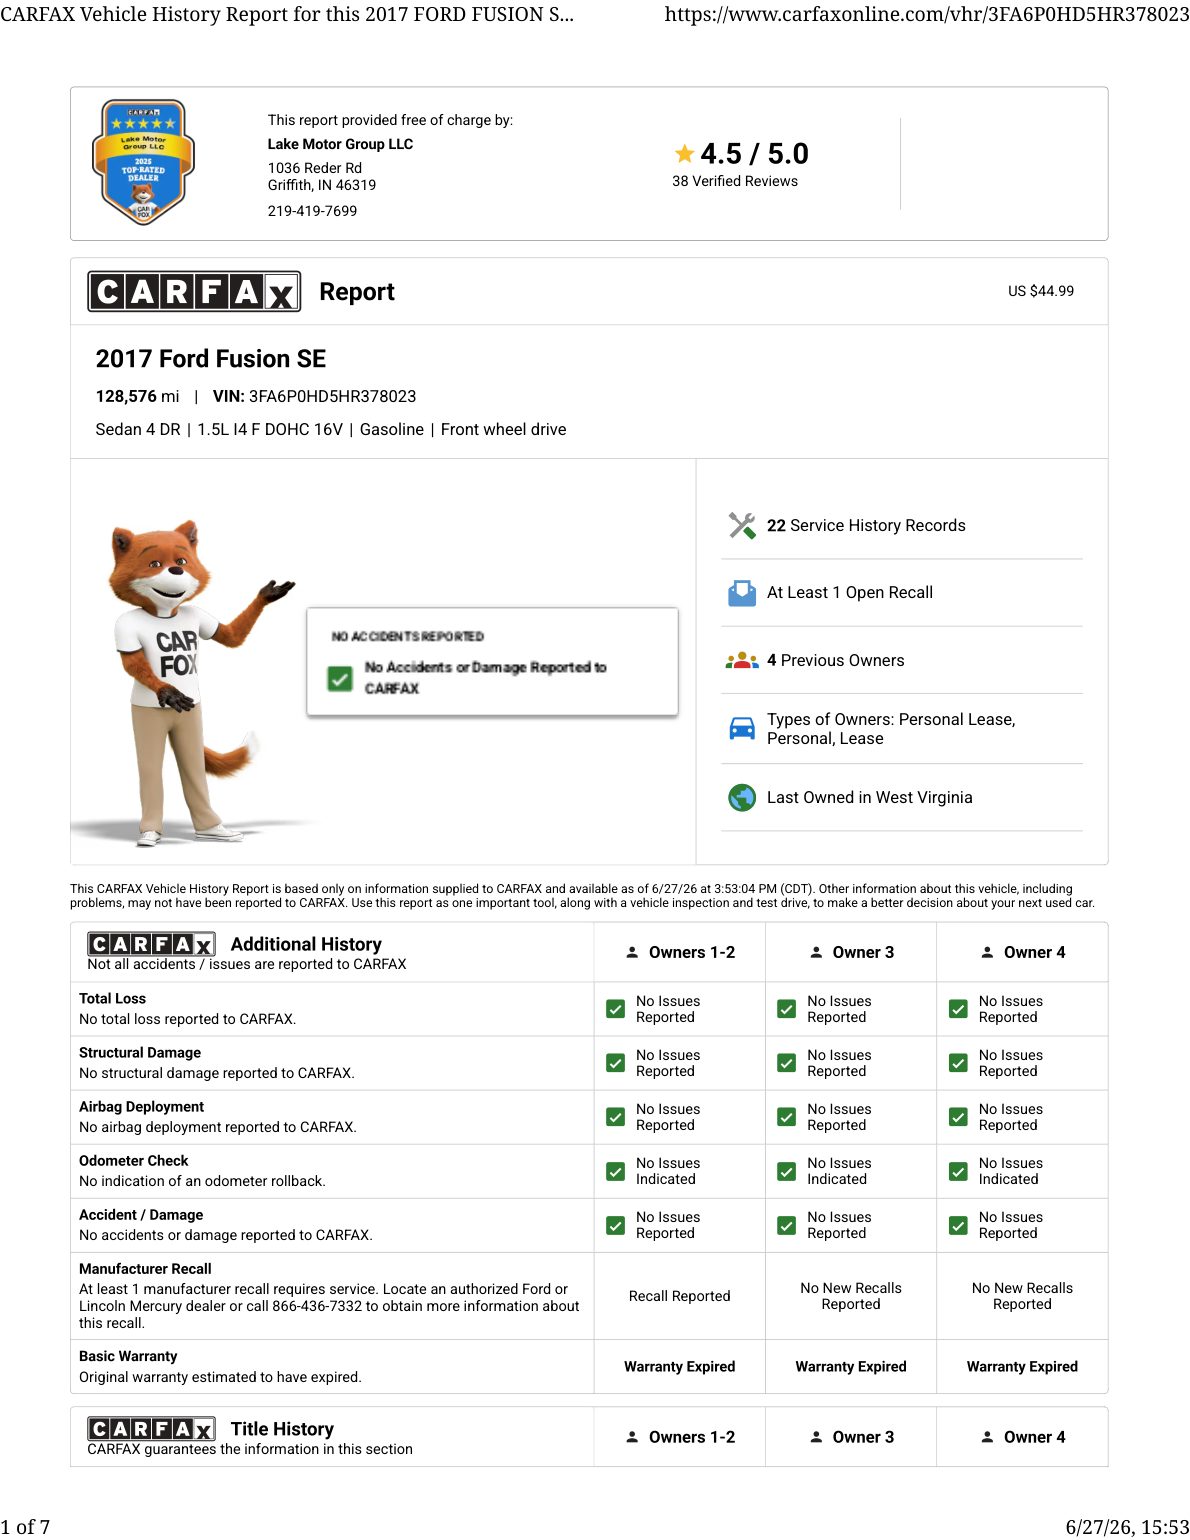Click the No Accidents Reported card
Image resolution: width=1190 pixels, height=1540 pixels.
coord(492,662)
